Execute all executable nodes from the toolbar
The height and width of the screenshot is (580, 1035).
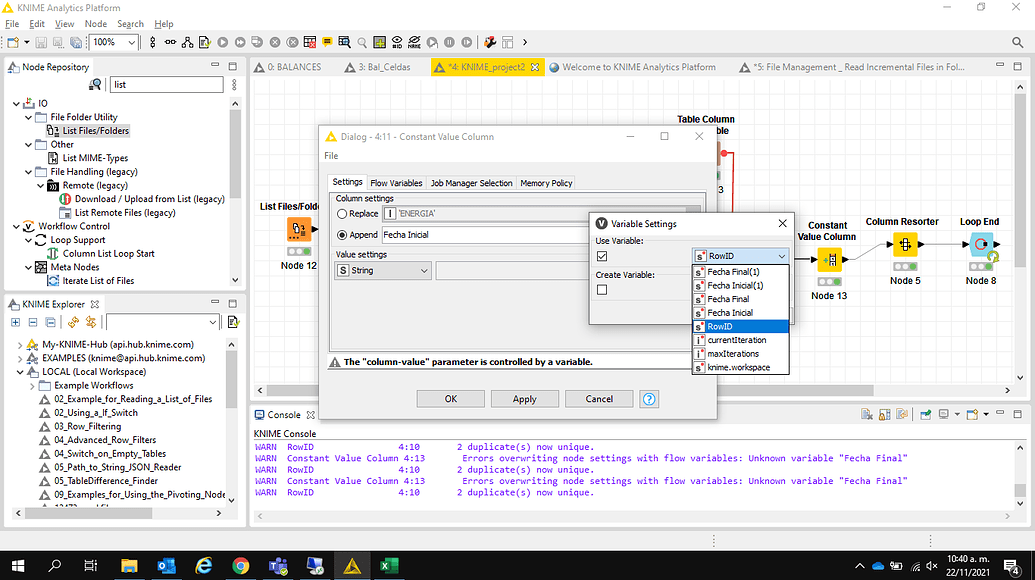click(241, 42)
